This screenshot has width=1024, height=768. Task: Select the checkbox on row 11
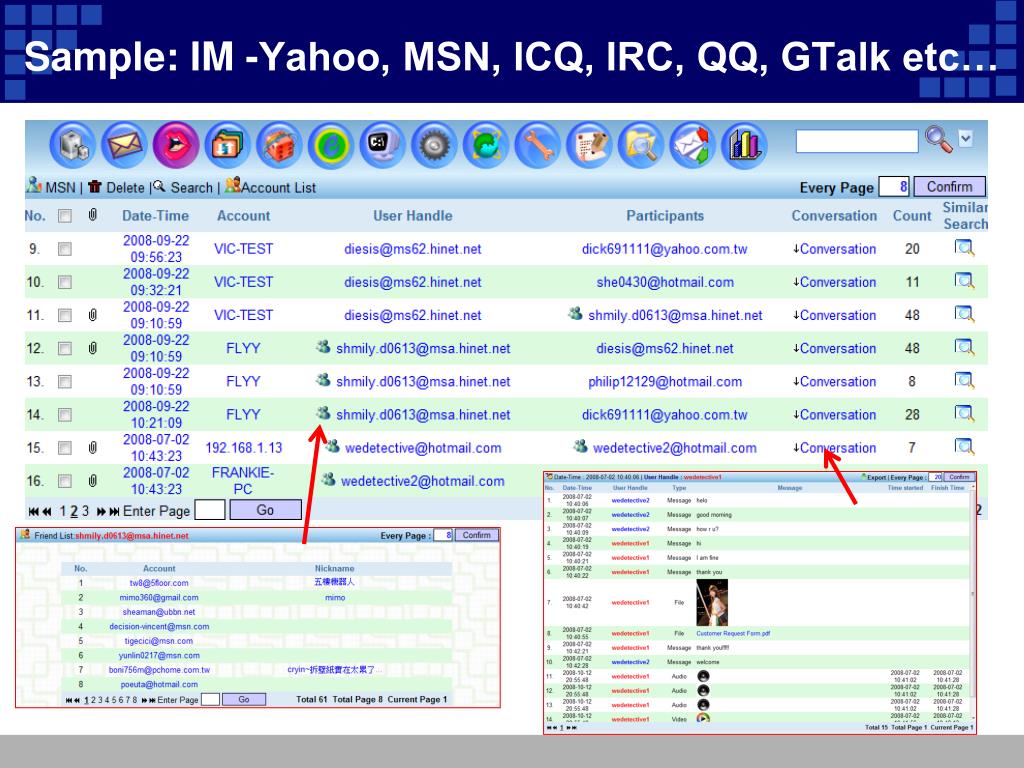(65, 315)
